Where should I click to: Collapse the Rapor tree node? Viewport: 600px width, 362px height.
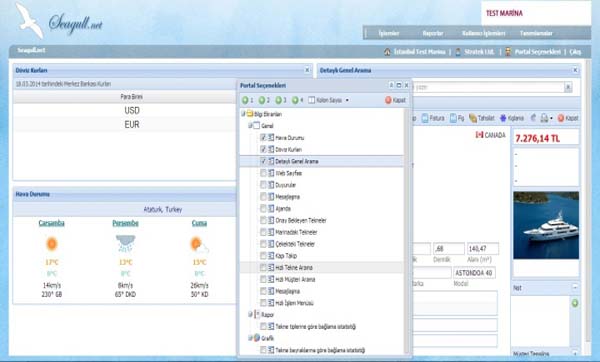250,315
